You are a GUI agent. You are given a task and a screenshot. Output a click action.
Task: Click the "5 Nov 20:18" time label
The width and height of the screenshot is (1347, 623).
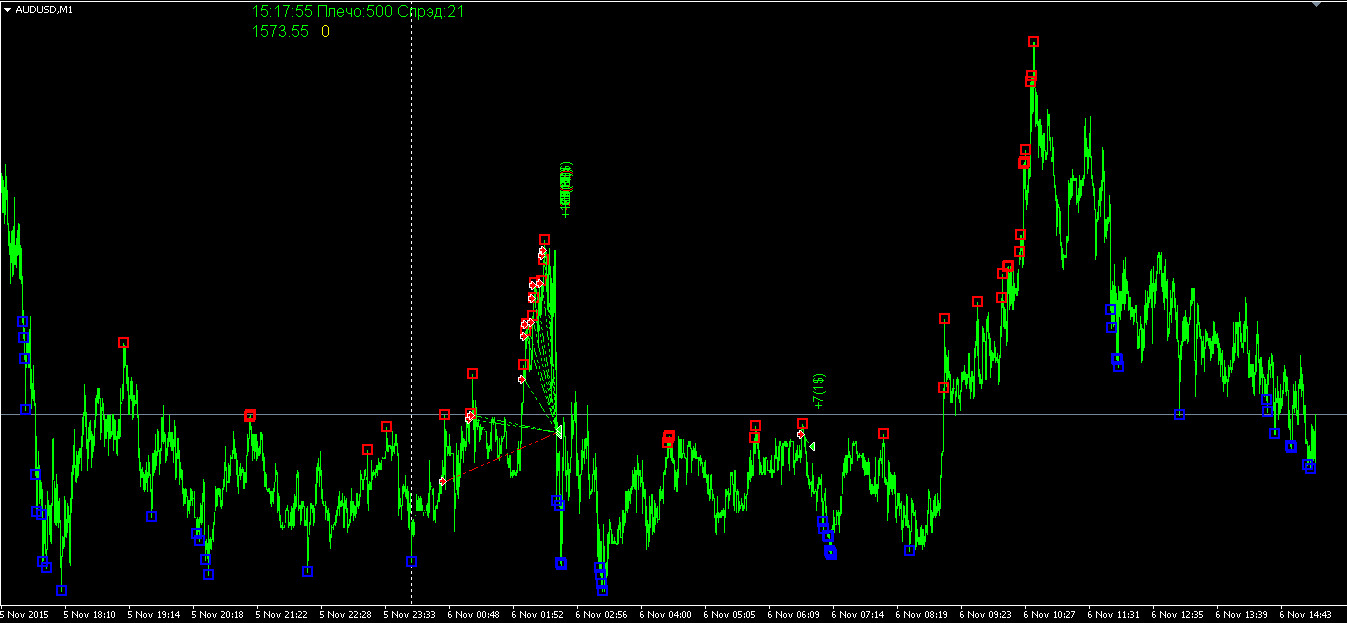[219, 615]
